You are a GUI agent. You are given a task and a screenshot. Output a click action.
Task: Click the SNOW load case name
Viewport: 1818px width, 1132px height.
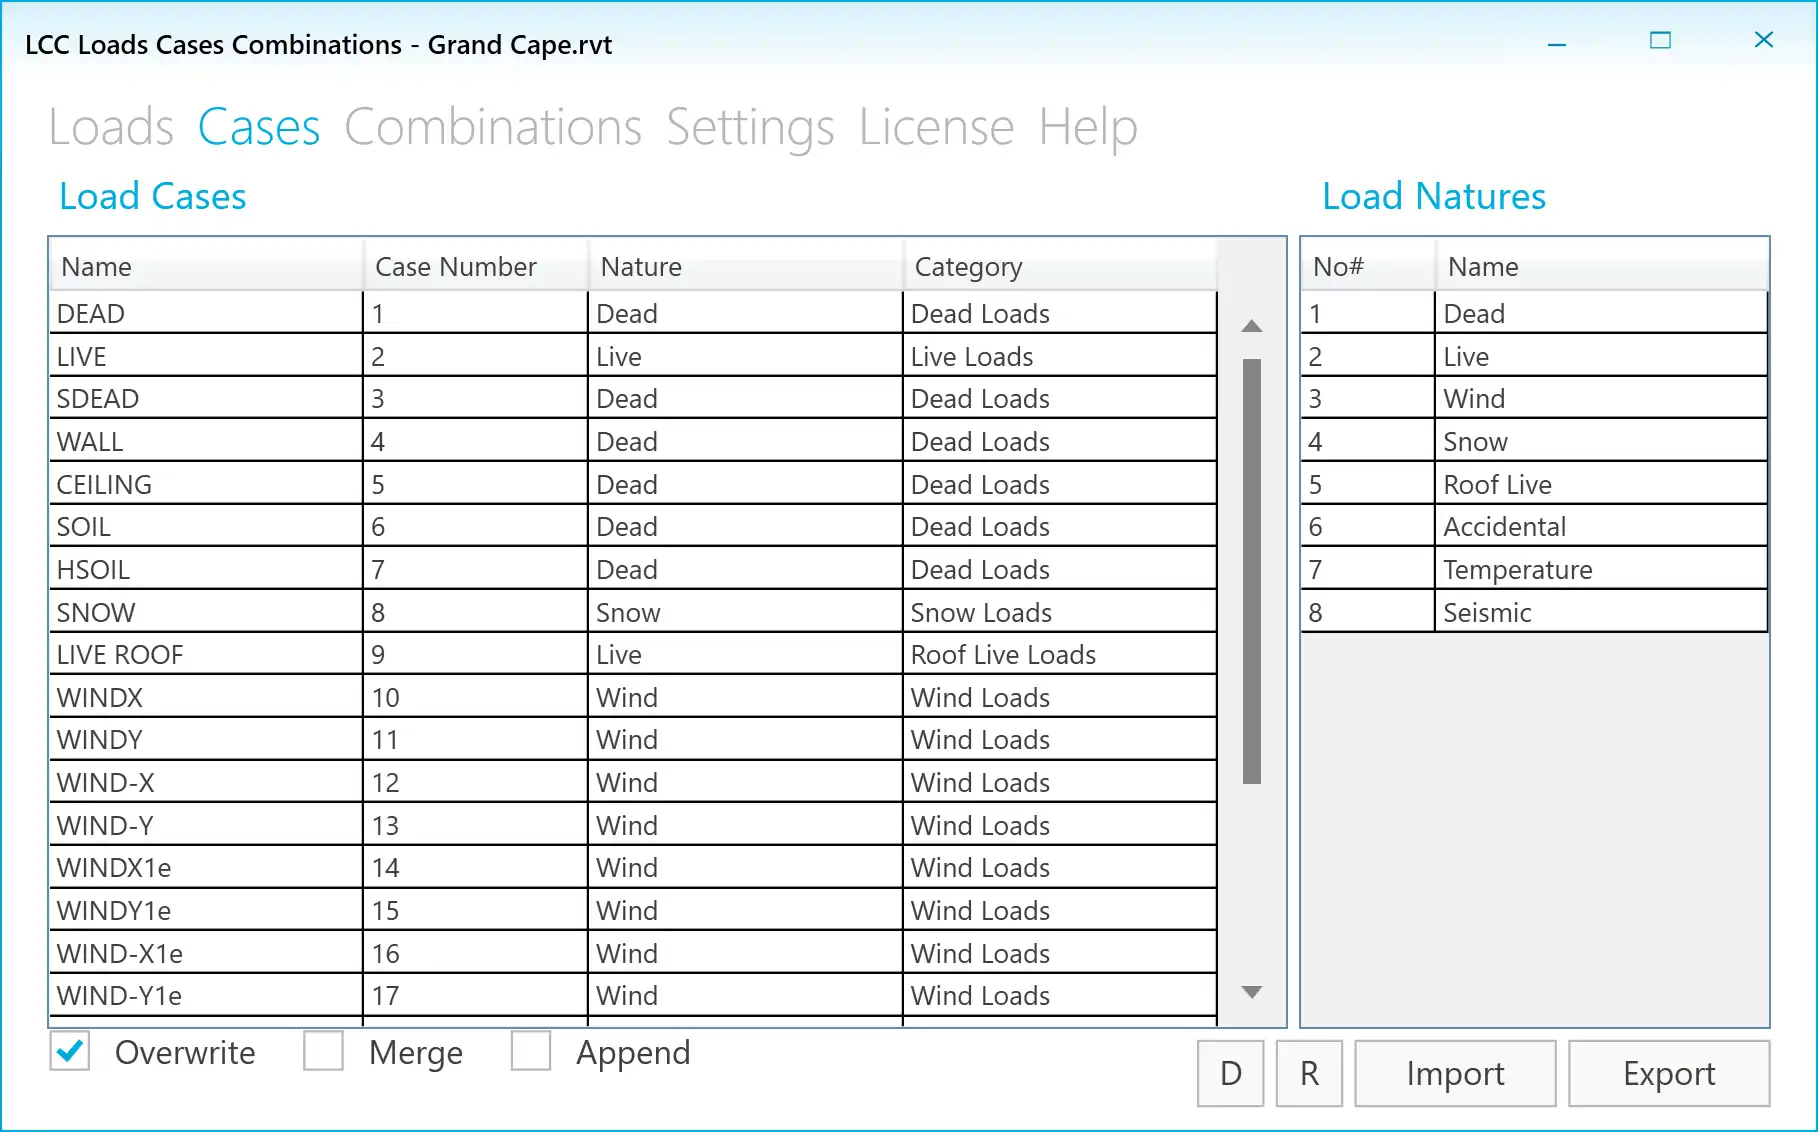pyautogui.click(x=206, y=612)
